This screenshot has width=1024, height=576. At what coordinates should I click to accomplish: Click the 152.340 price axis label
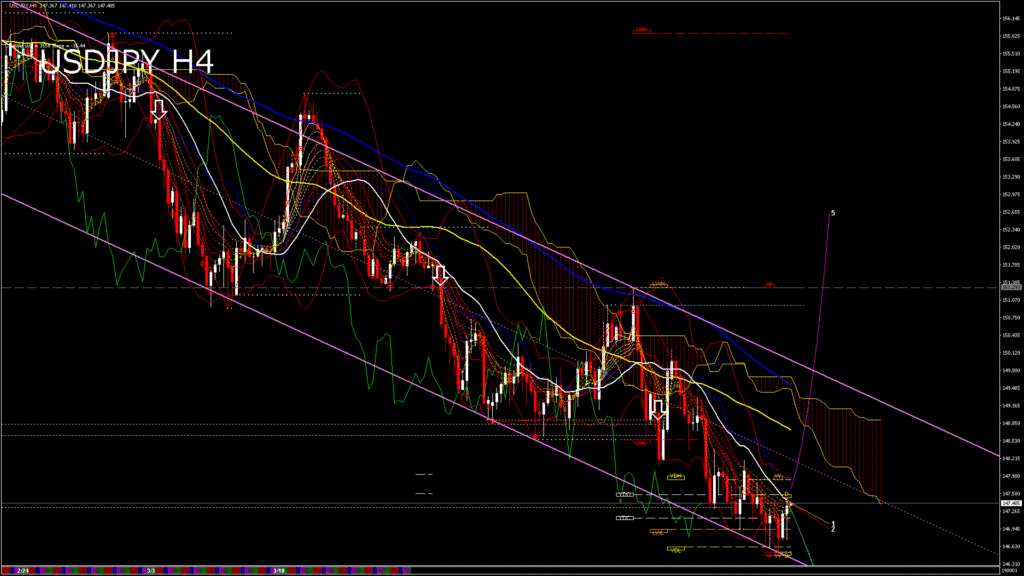click(x=1011, y=229)
